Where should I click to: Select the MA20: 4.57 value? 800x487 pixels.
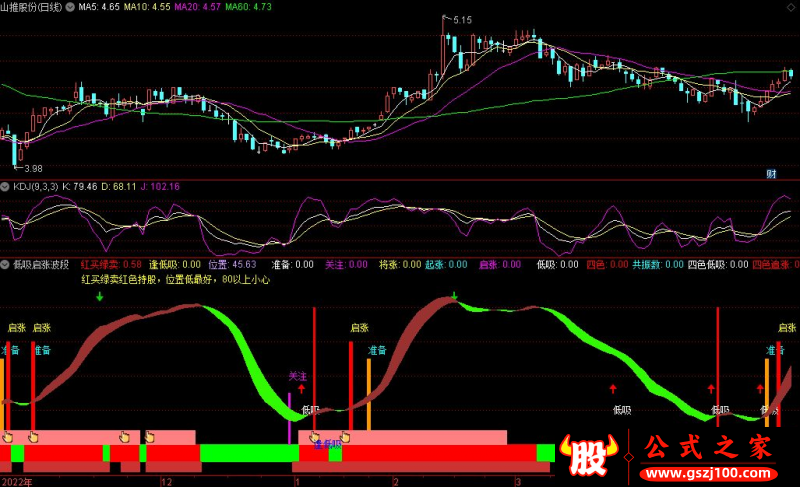[x=197, y=7]
